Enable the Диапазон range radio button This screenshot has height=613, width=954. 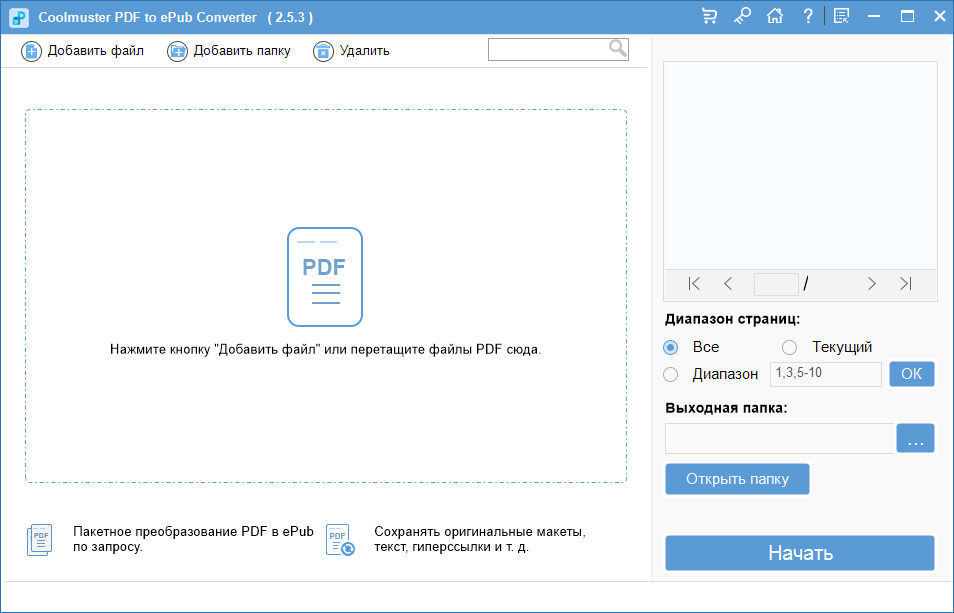coord(671,374)
